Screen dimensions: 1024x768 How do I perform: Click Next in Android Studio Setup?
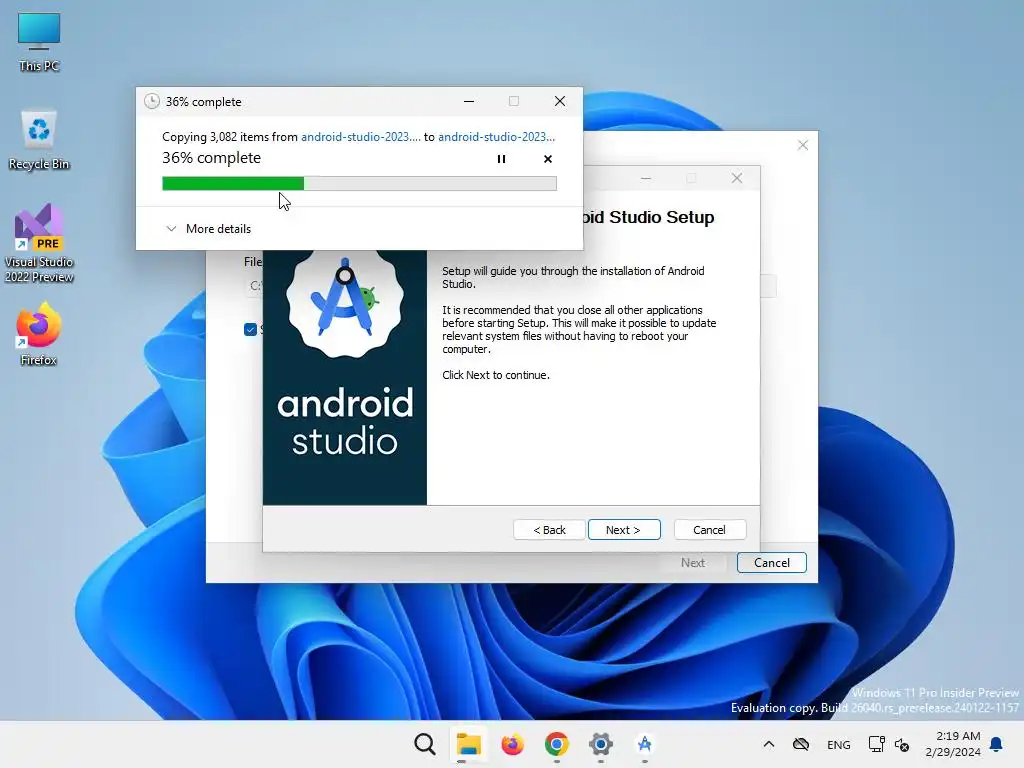[624, 530]
